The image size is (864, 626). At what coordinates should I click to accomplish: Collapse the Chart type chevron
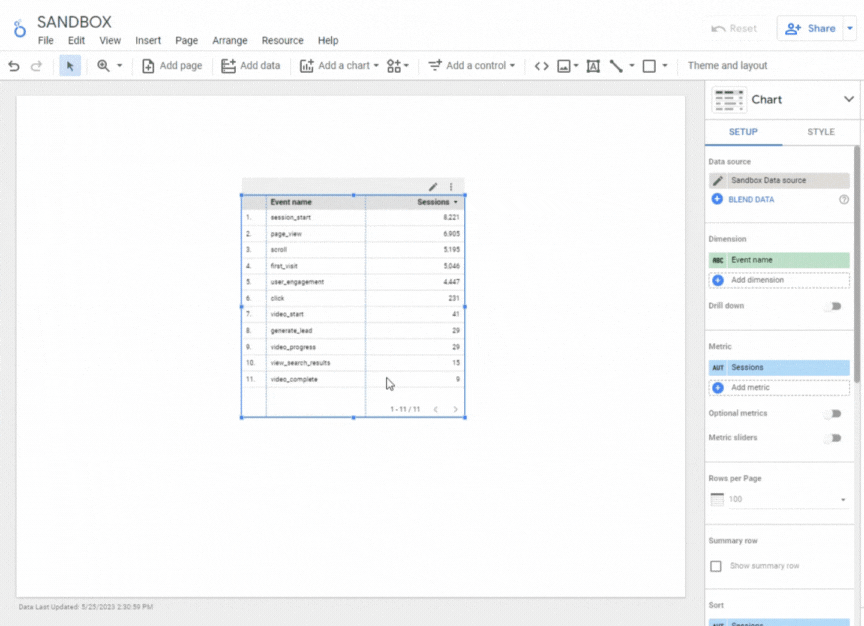pos(849,99)
